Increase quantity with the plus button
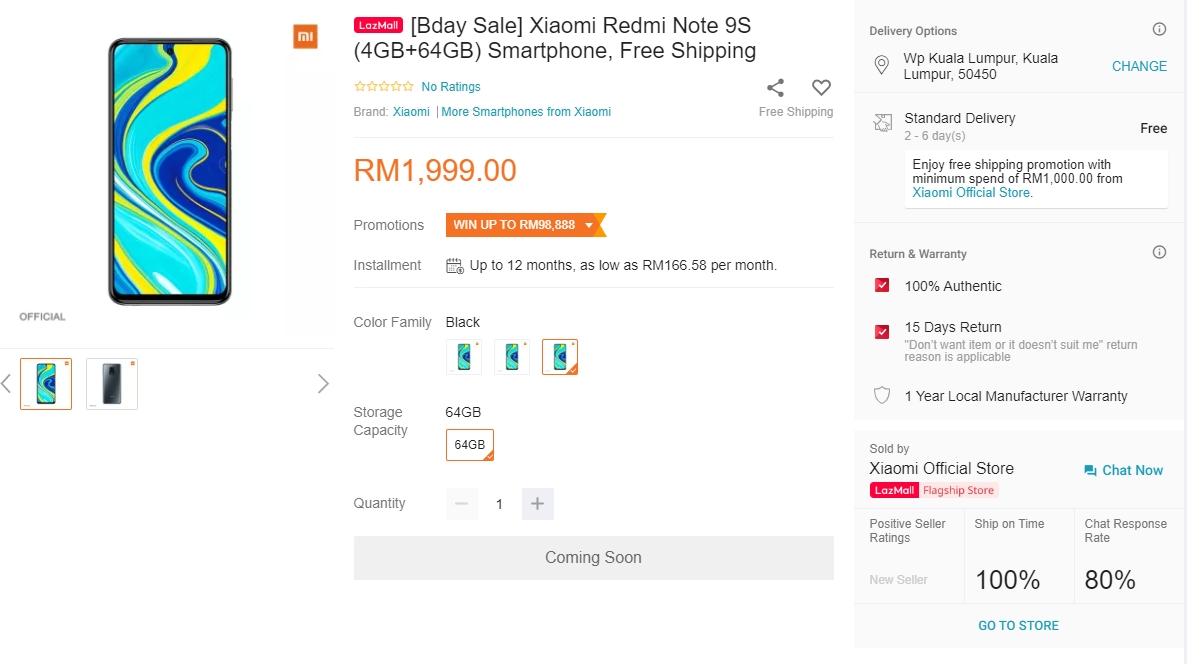1187x664 pixels. point(537,504)
